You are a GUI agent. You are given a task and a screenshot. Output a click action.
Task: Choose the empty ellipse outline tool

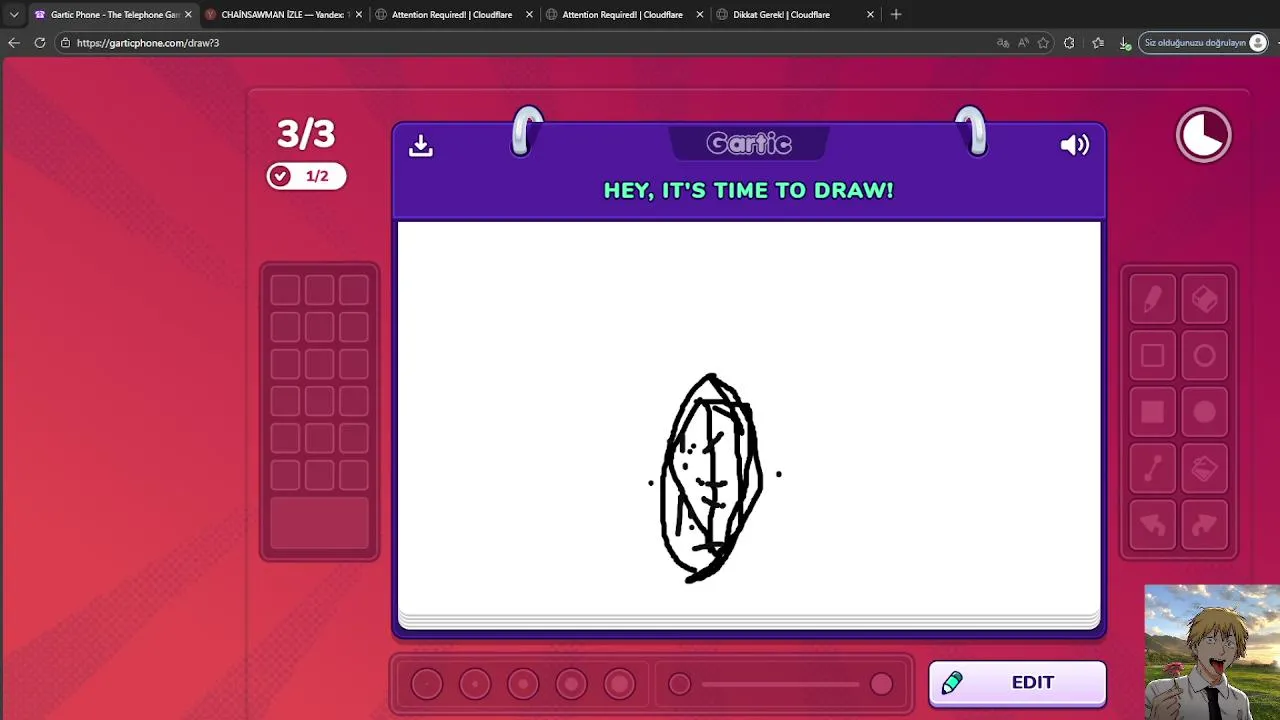[x=1205, y=356]
